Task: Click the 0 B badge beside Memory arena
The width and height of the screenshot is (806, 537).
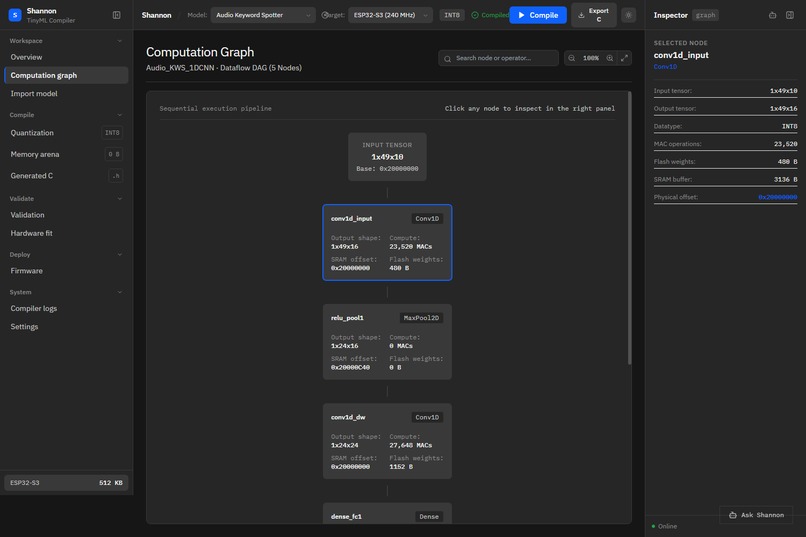Action: 114,154
